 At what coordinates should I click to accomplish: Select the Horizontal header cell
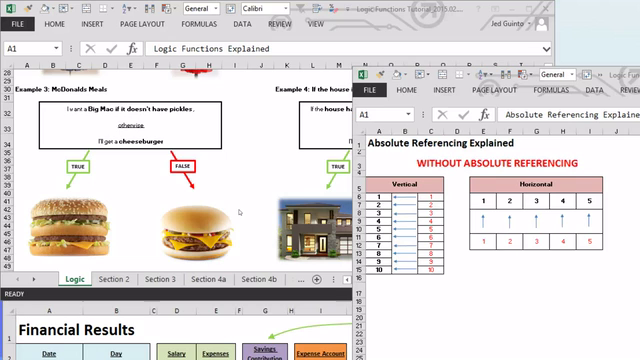(536, 184)
